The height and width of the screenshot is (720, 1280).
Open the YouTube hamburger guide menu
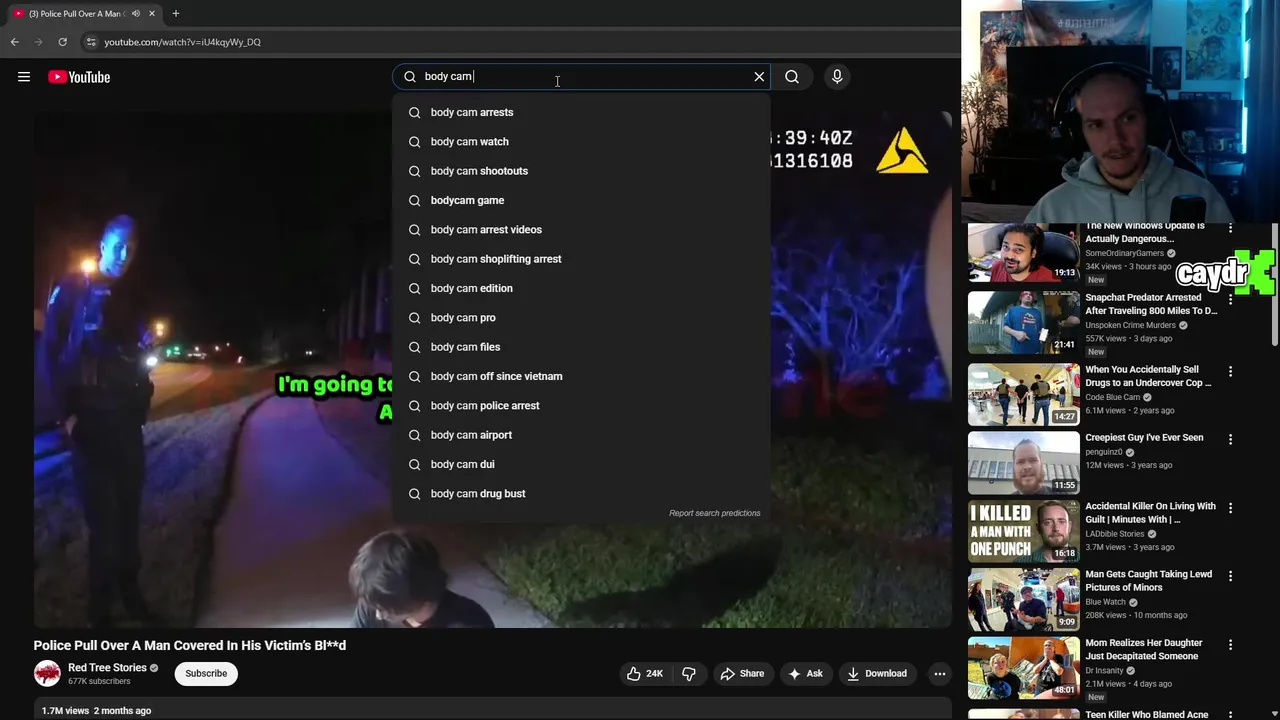click(24, 77)
